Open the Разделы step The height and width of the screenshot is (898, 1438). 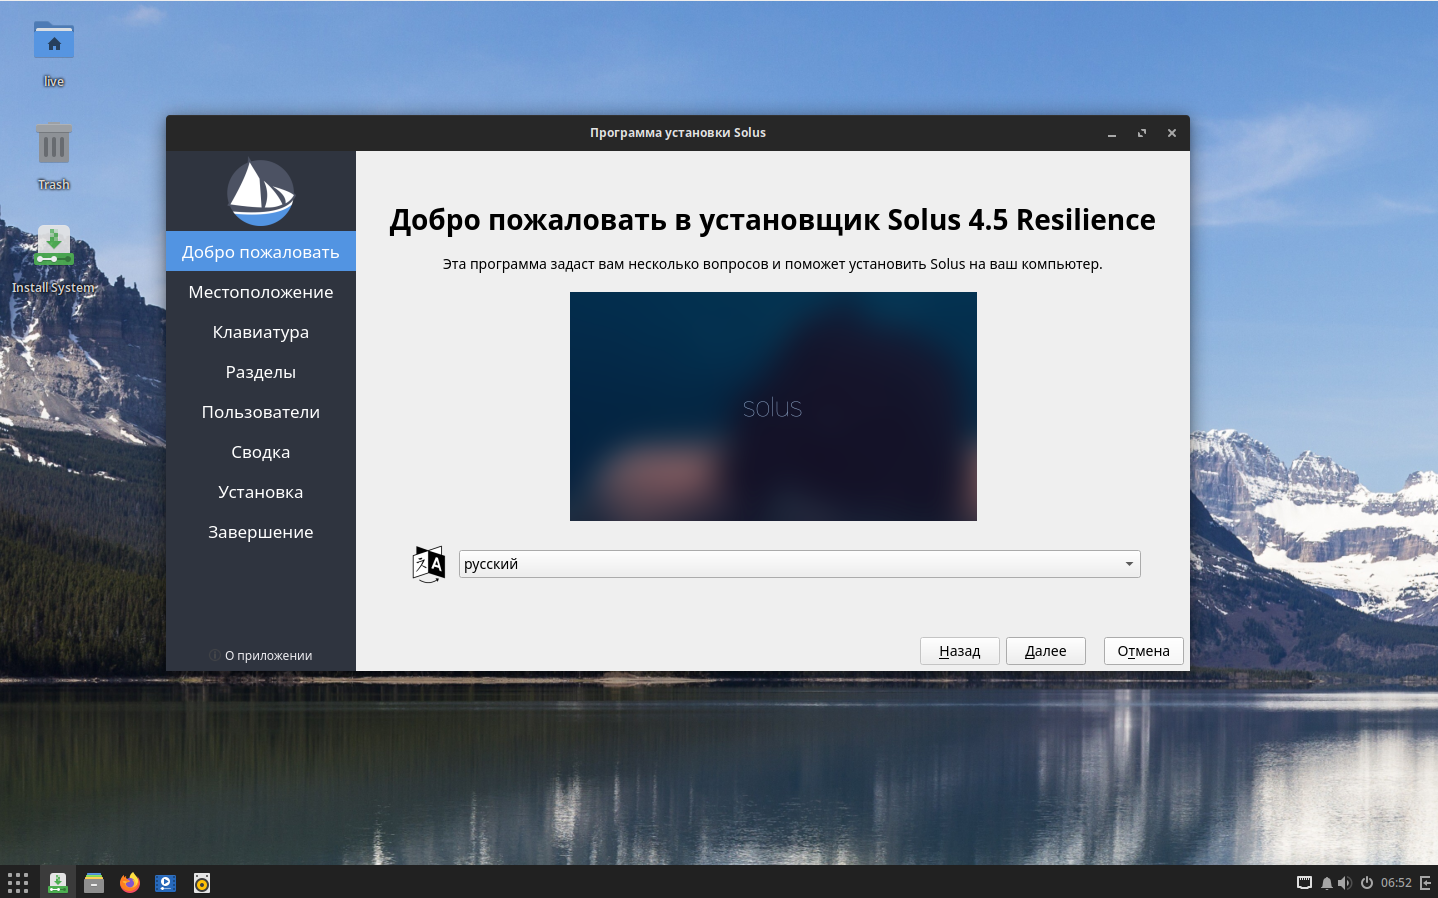coord(261,372)
